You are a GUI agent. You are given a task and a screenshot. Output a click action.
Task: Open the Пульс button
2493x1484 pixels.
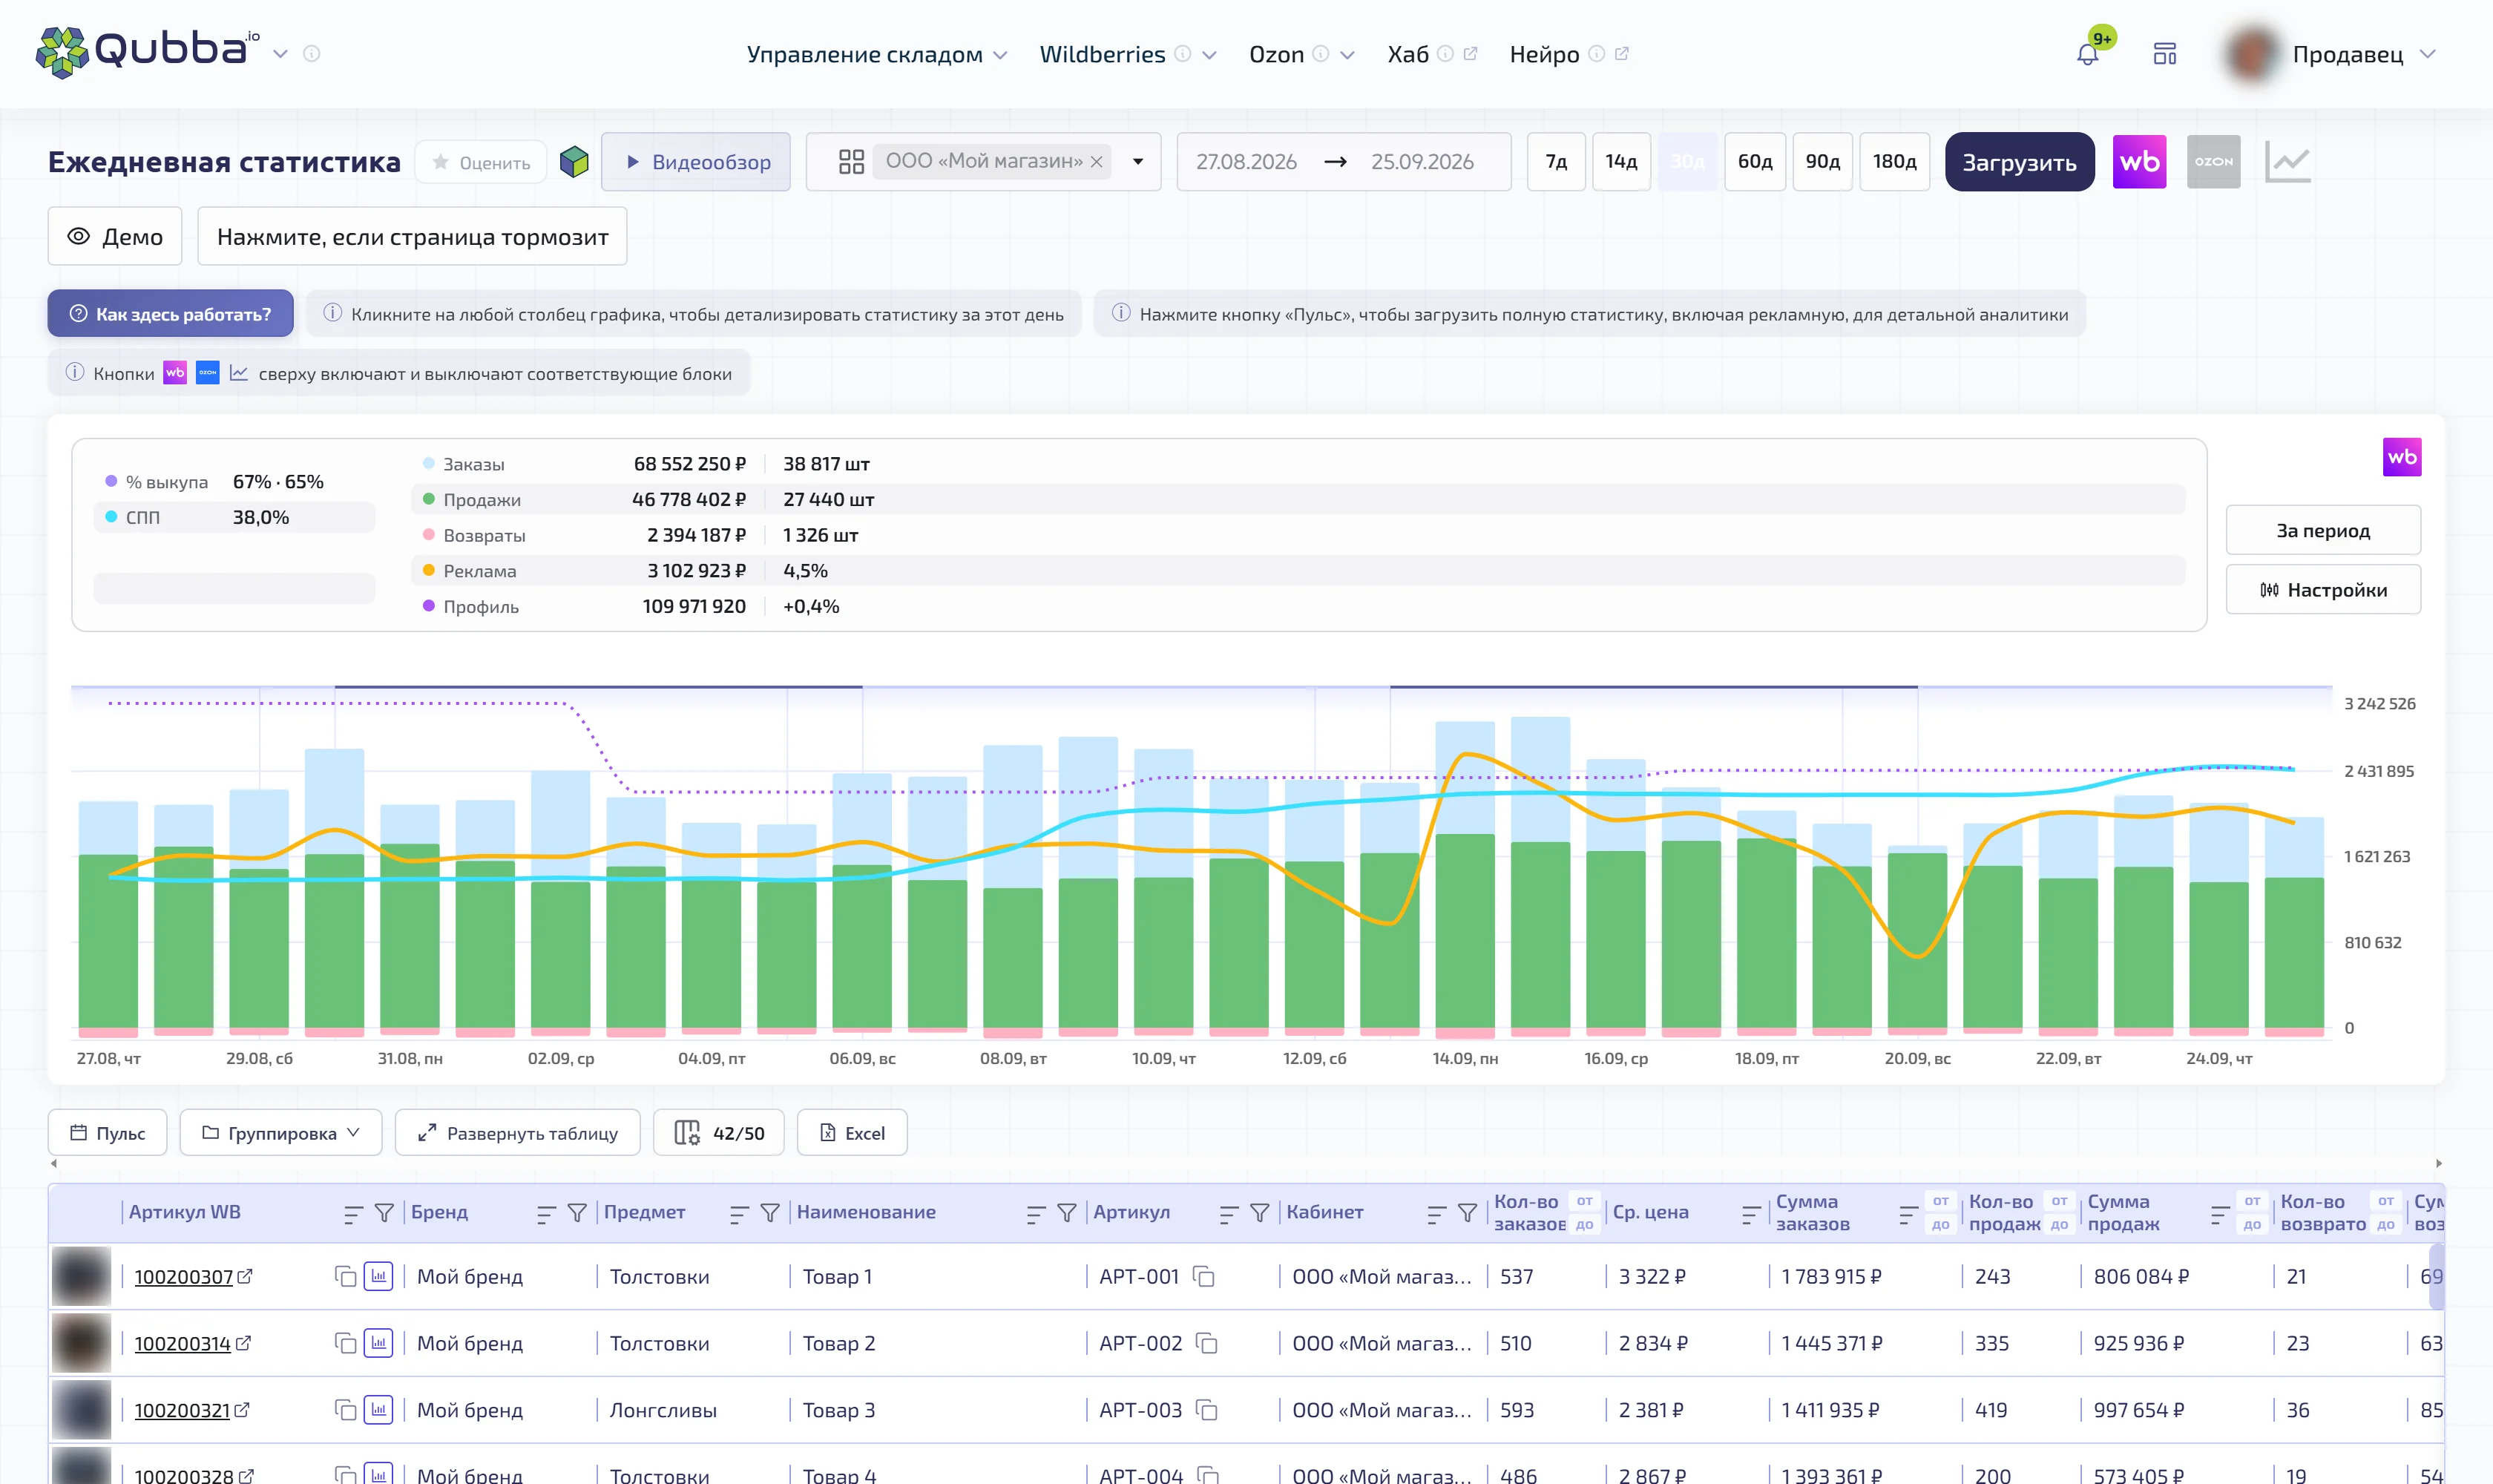[x=107, y=1133]
